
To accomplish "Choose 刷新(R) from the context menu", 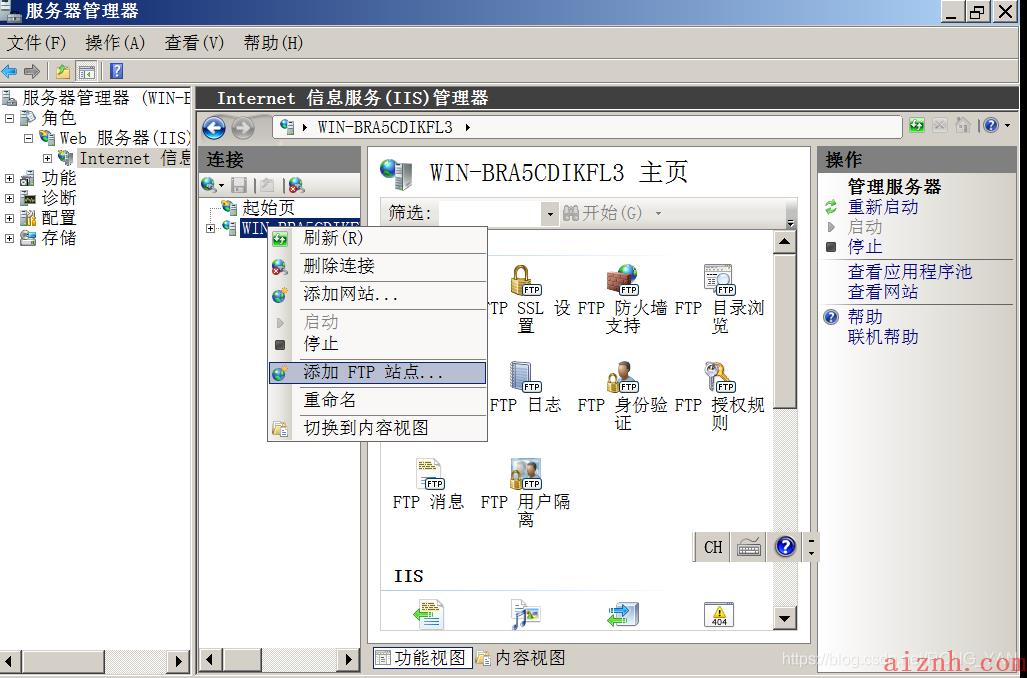I will point(378,239).
